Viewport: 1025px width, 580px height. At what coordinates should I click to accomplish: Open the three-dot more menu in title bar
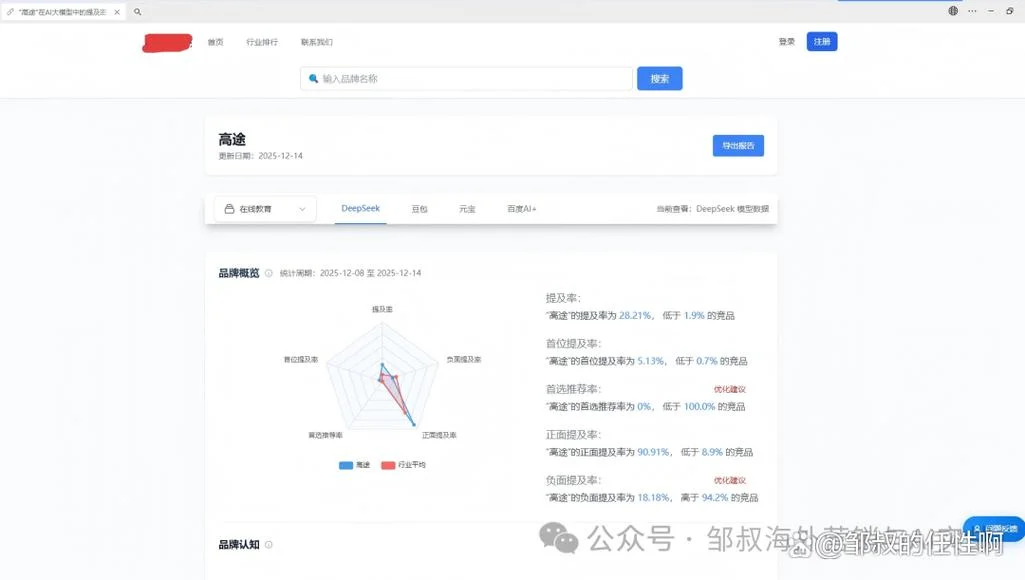[x=972, y=11]
